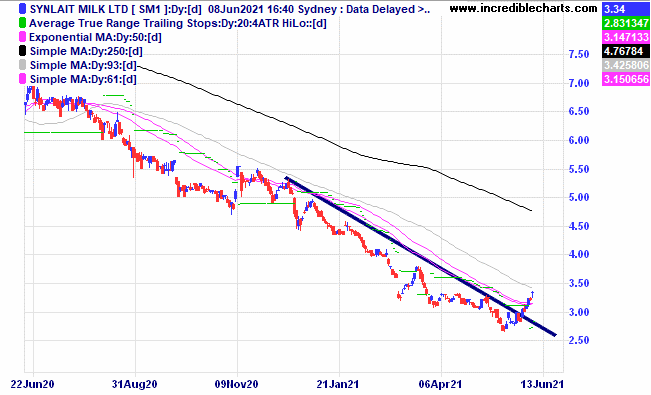Click the grey 3.425806 value box

click(x=626, y=65)
